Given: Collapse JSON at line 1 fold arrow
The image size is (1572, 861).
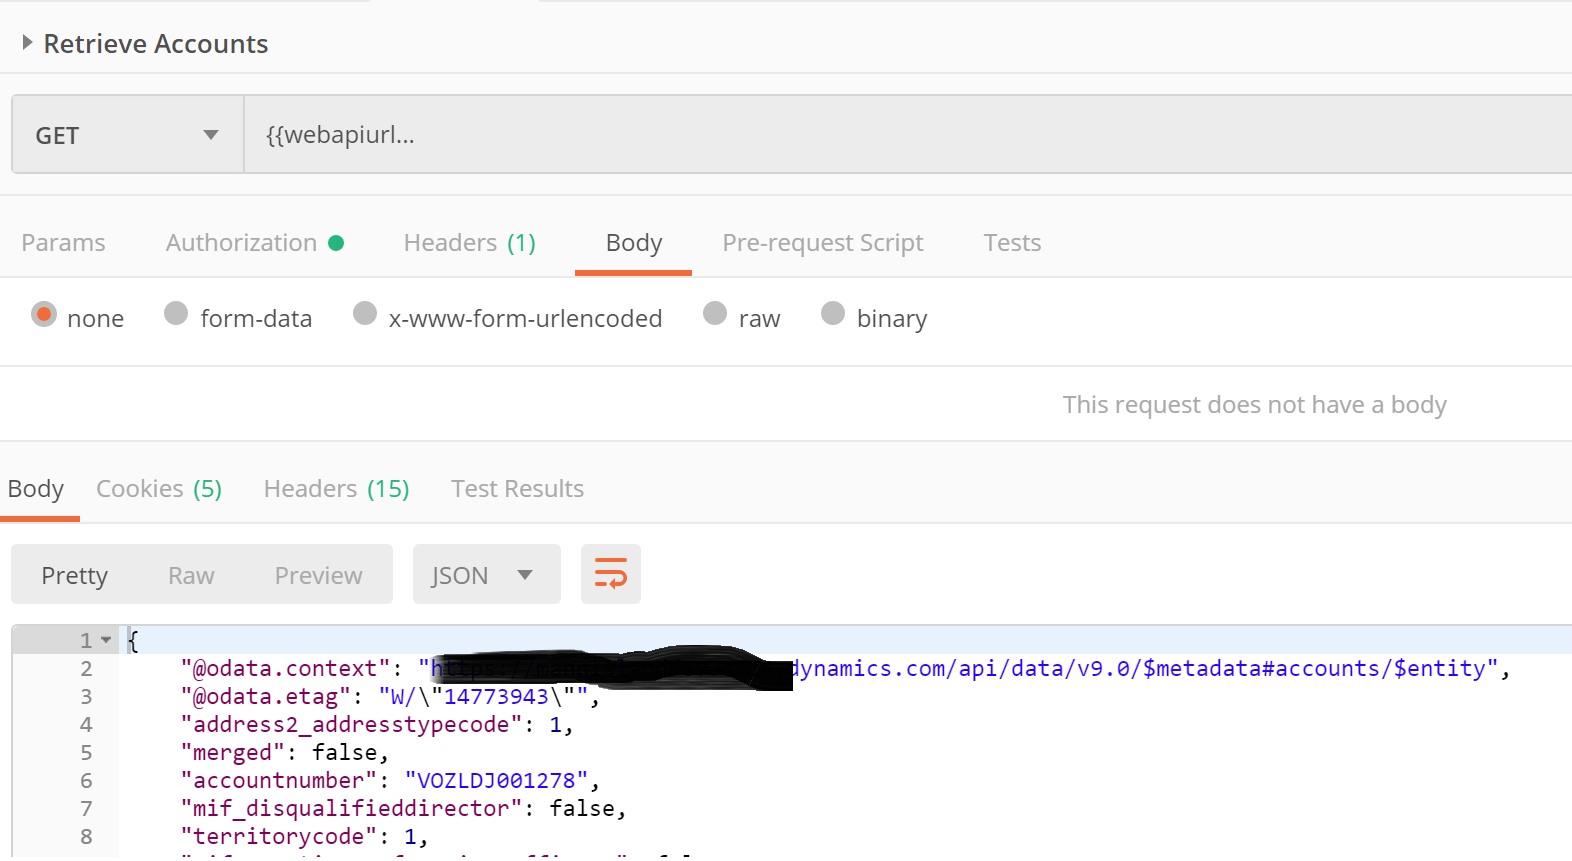Looking at the screenshot, I should [106, 640].
